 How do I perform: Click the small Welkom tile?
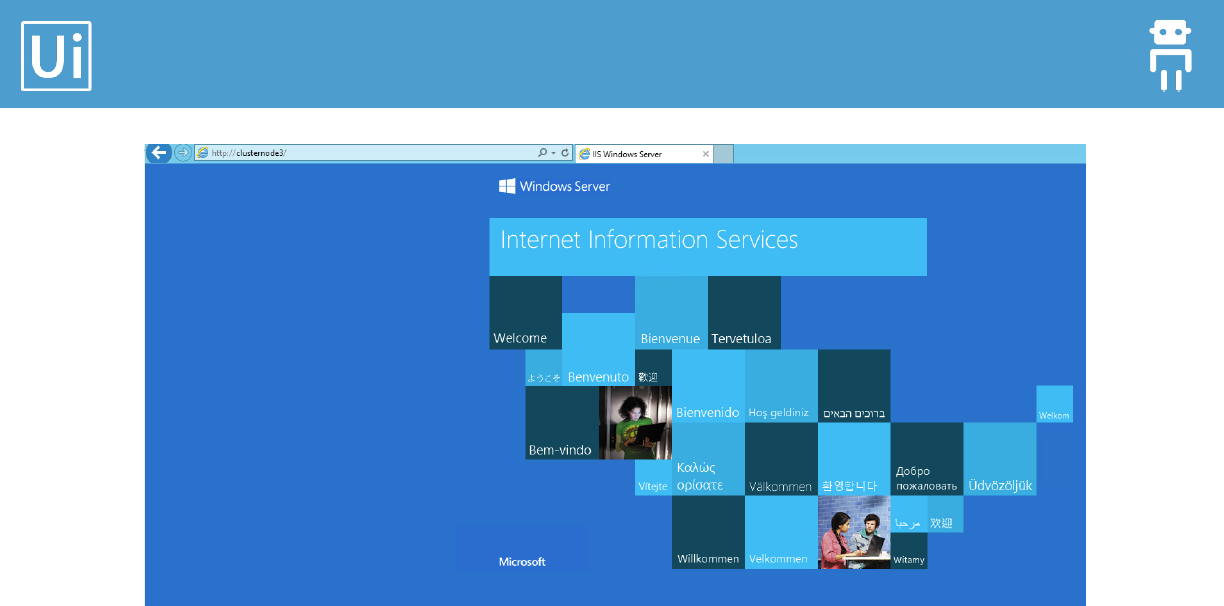(x=1054, y=404)
